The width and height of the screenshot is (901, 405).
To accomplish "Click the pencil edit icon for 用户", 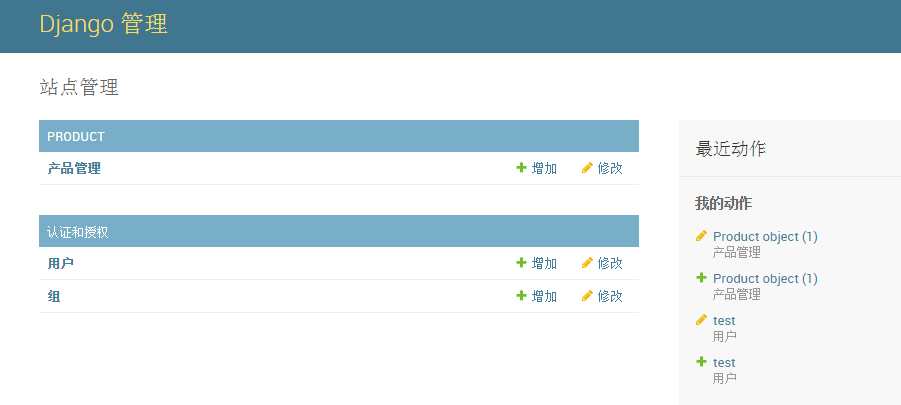I will click(587, 263).
